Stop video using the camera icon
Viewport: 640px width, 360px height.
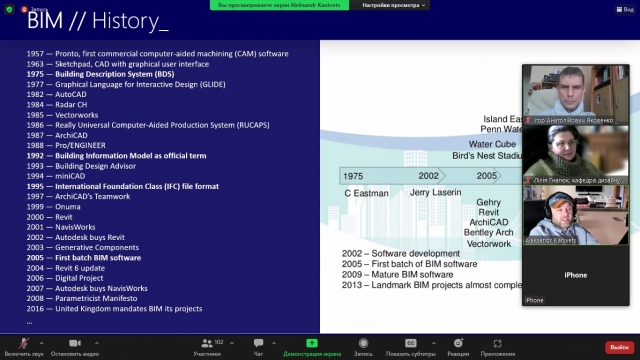click(x=75, y=343)
